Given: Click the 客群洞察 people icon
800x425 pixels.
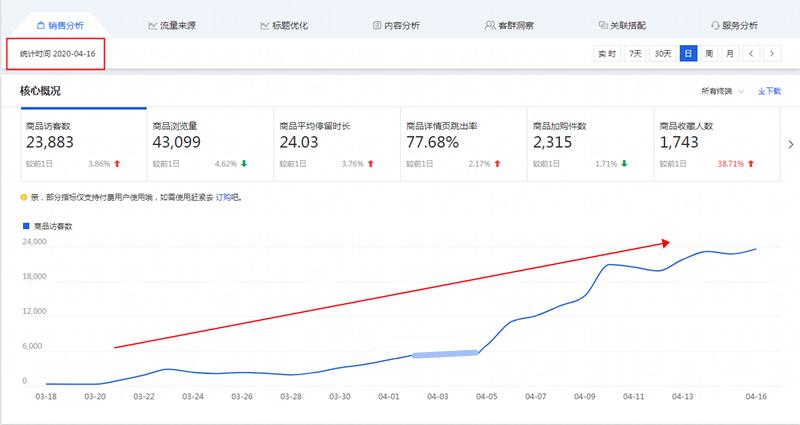Looking at the screenshot, I should coord(490,25).
